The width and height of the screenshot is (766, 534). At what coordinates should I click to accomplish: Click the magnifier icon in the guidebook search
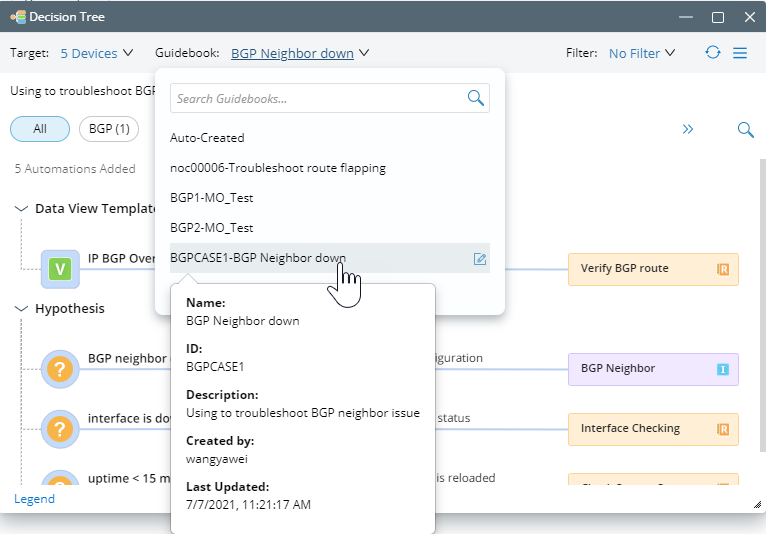click(x=476, y=98)
